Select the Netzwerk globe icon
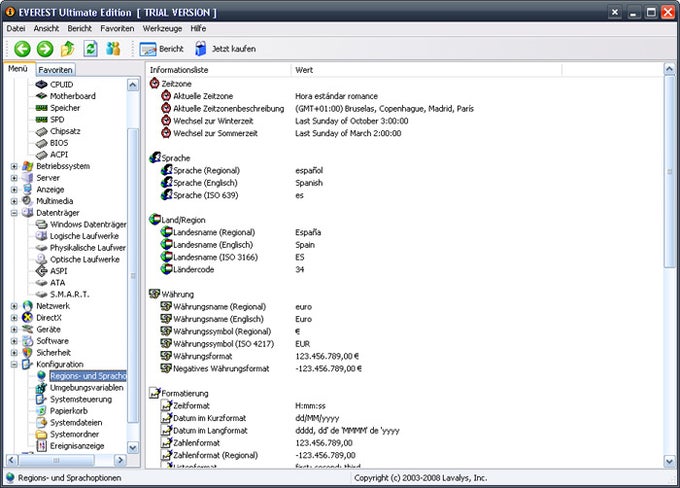The image size is (680, 488). [x=27, y=306]
